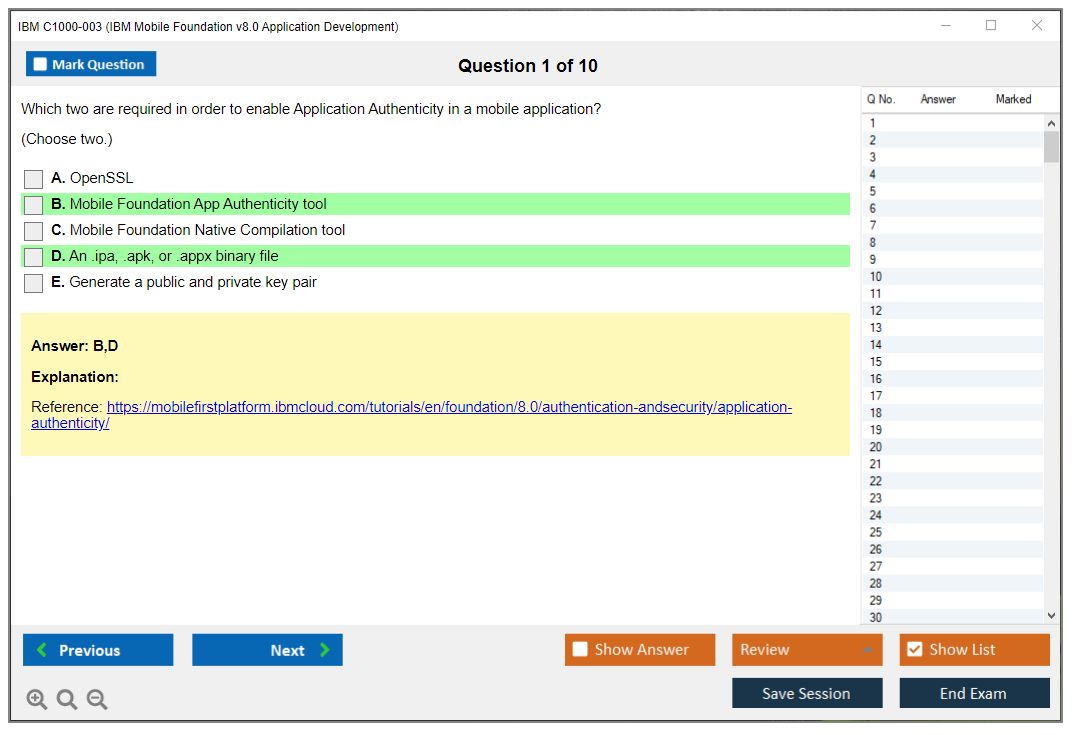Minimize the exam window
1075x735 pixels.
tap(946, 26)
